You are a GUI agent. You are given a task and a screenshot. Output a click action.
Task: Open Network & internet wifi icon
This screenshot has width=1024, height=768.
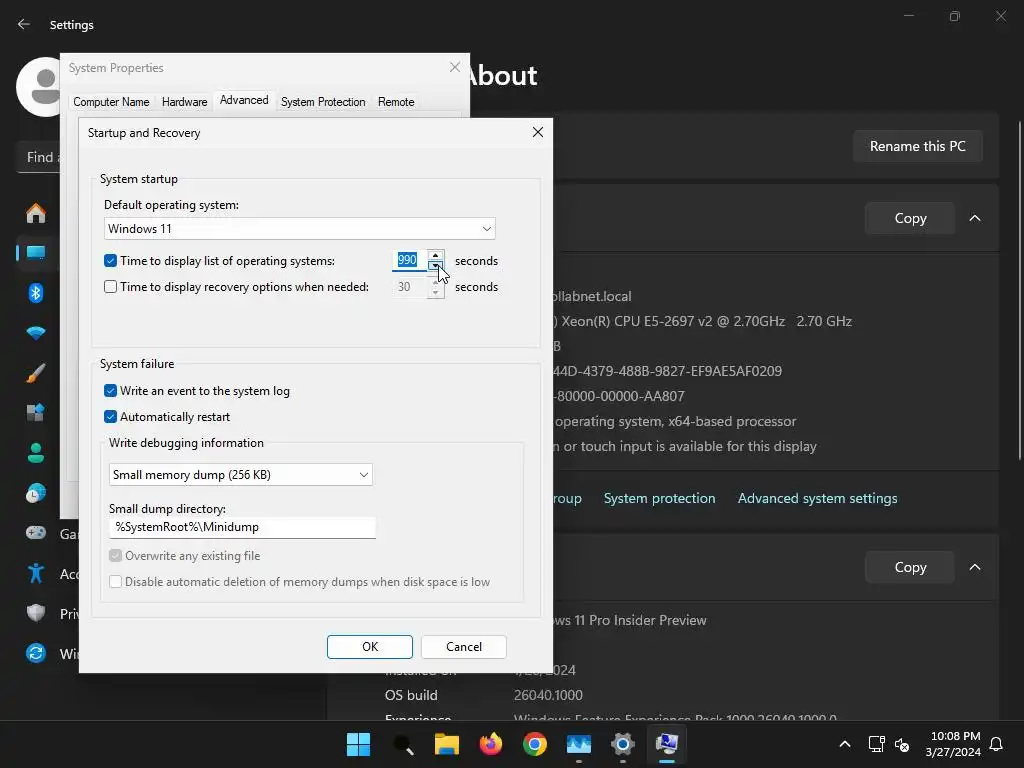[x=36, y=333]
